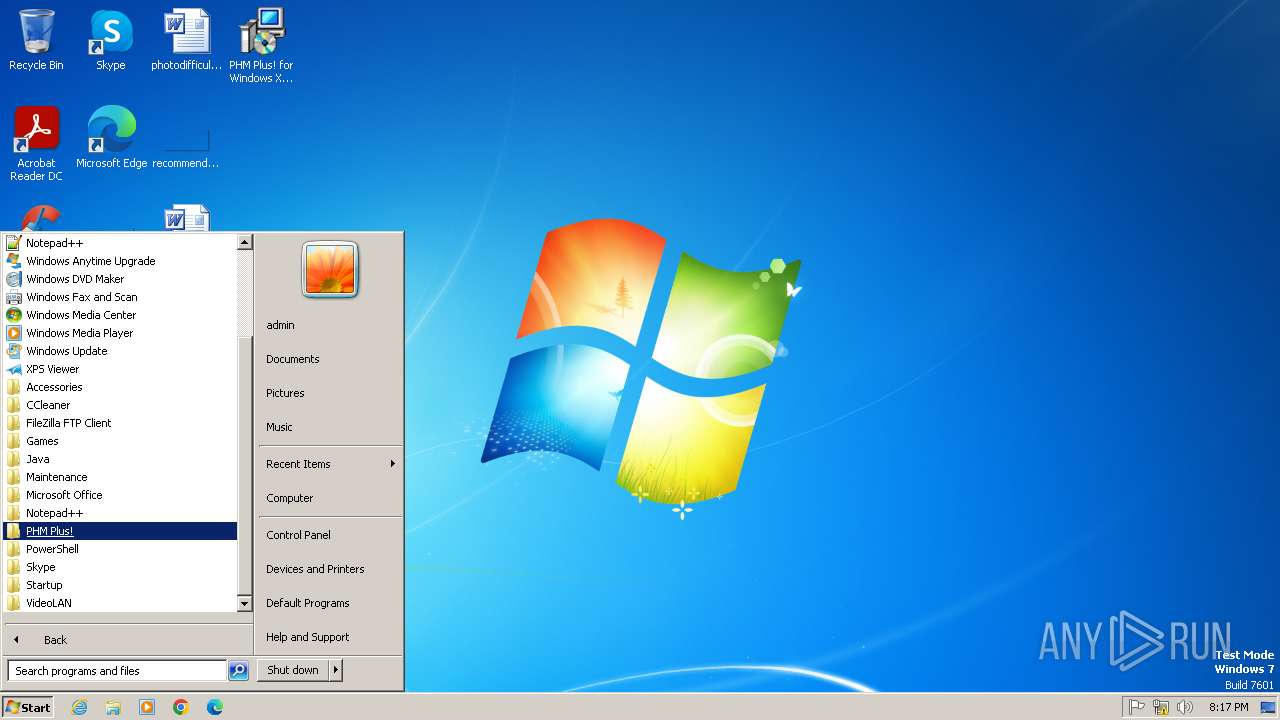Expand the Notepad++ program folder
Screen dimensions: 1280x720
tap(120, 513)
